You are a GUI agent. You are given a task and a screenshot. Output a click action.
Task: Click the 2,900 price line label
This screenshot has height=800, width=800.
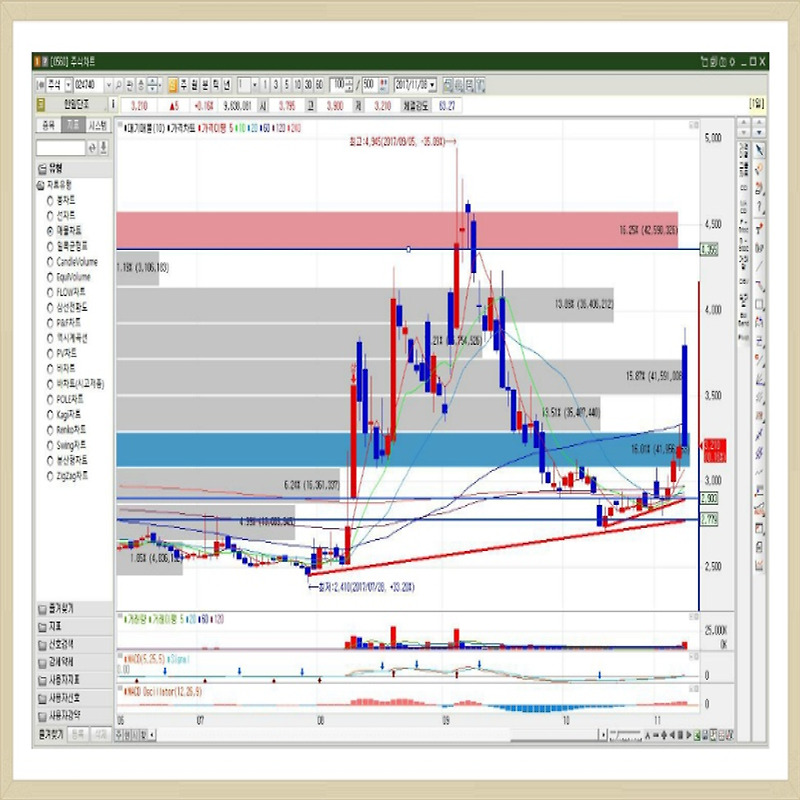coord(709,498)
